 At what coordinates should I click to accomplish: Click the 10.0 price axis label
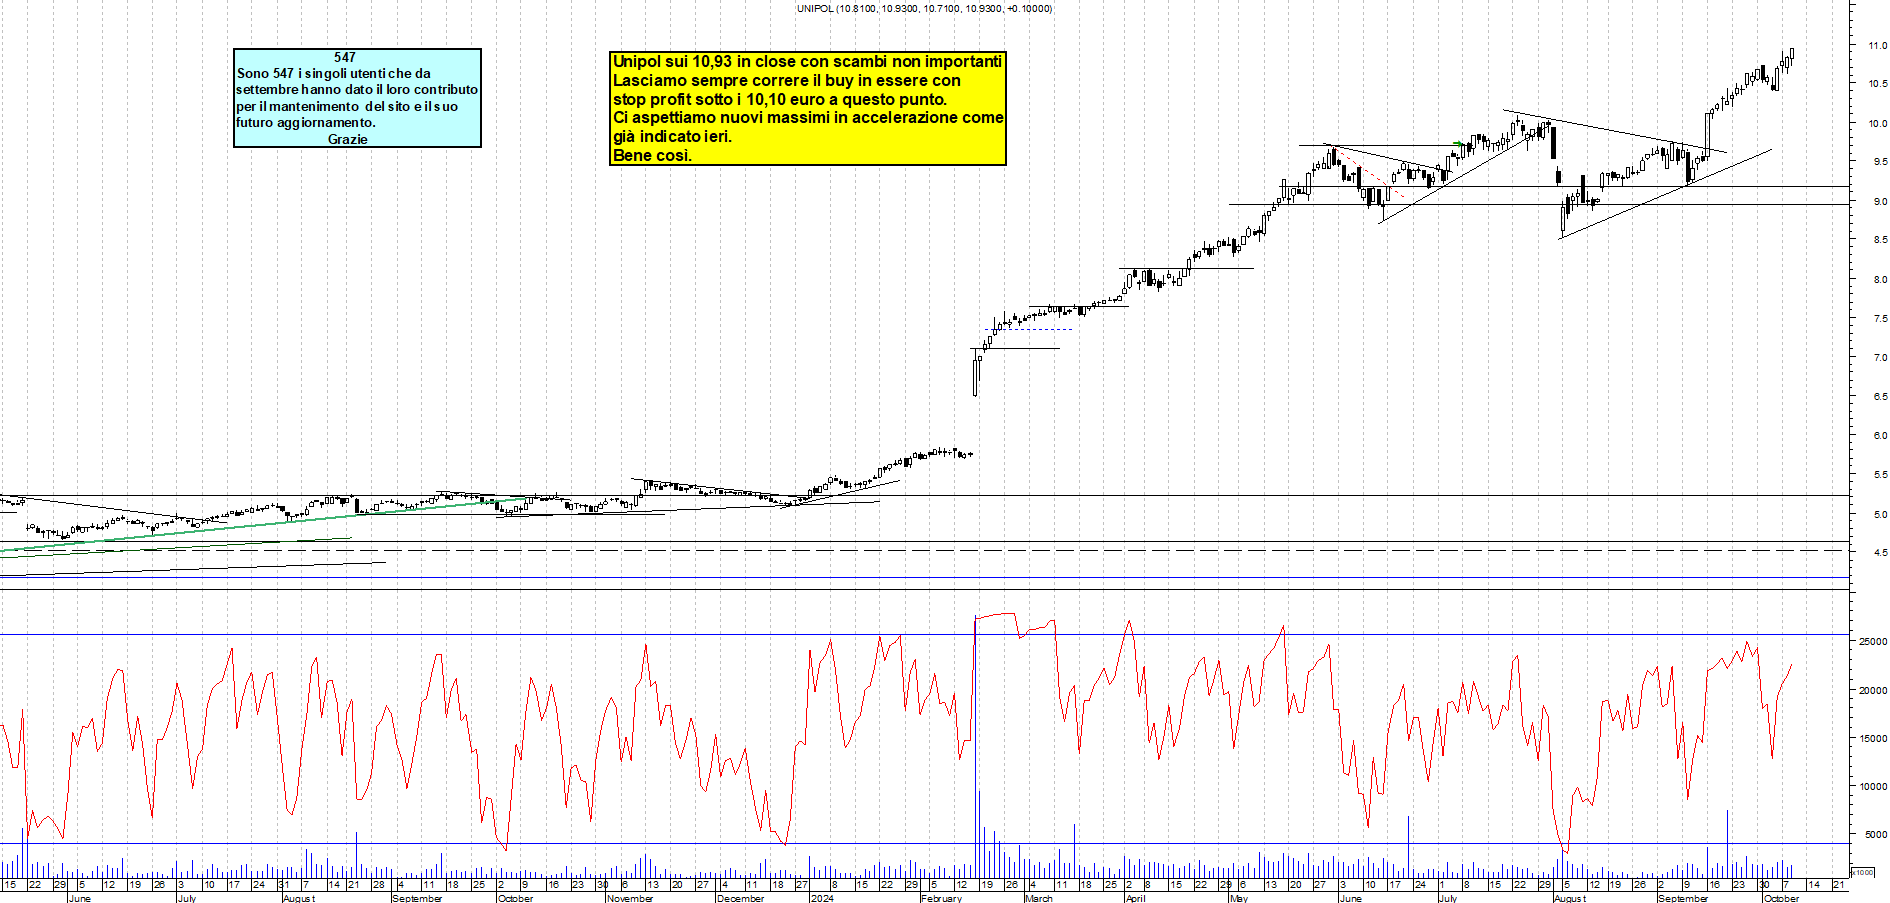pos(1877,124)
